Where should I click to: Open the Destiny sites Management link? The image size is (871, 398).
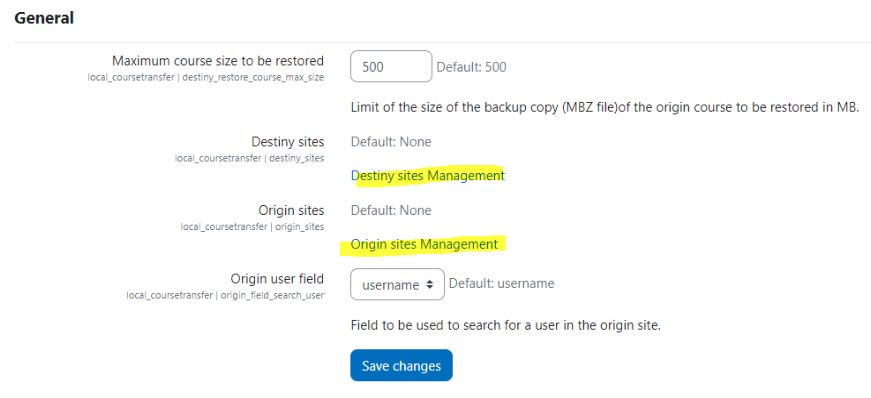pos(428,176)
